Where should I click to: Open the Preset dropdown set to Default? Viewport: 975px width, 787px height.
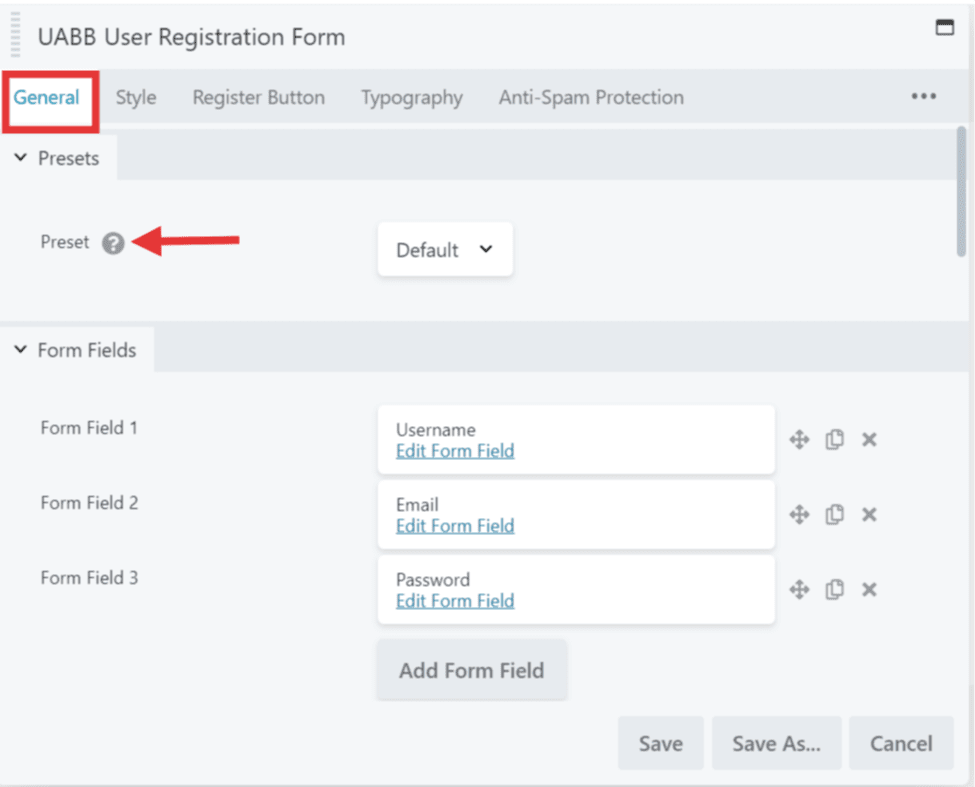coord(445,250)
